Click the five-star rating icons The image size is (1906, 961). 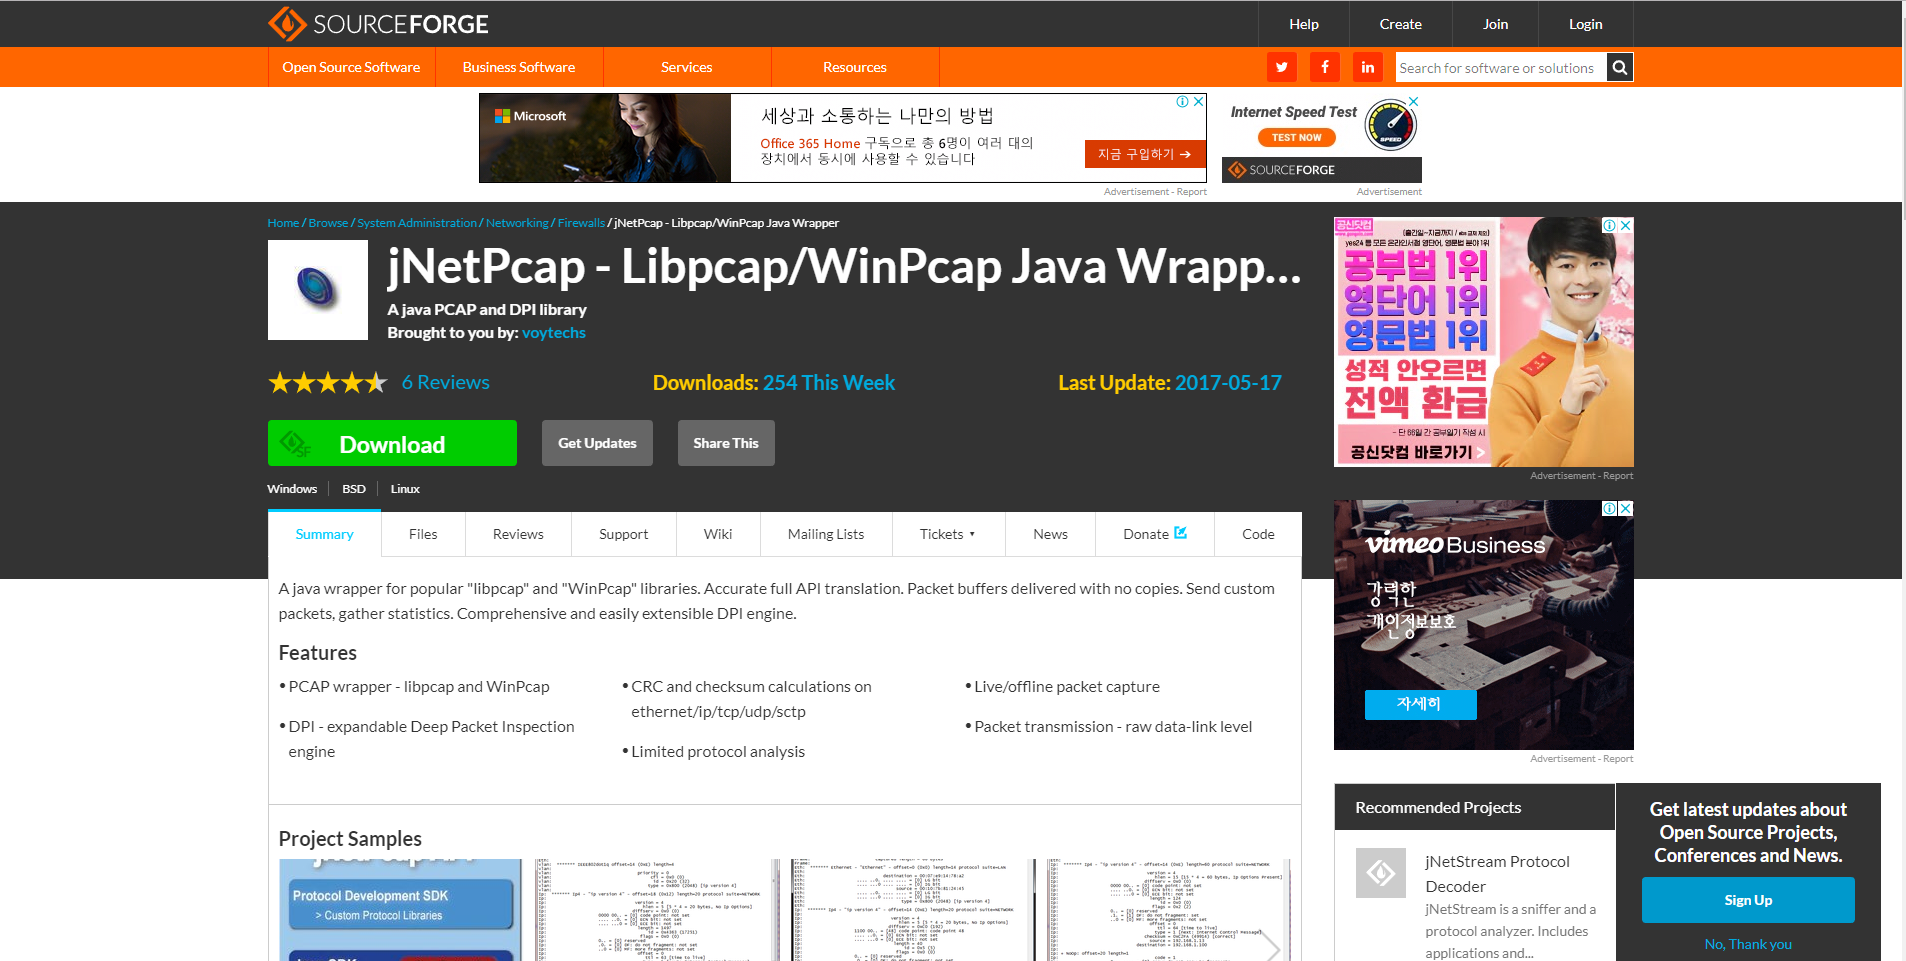click(x=327, y=383)
